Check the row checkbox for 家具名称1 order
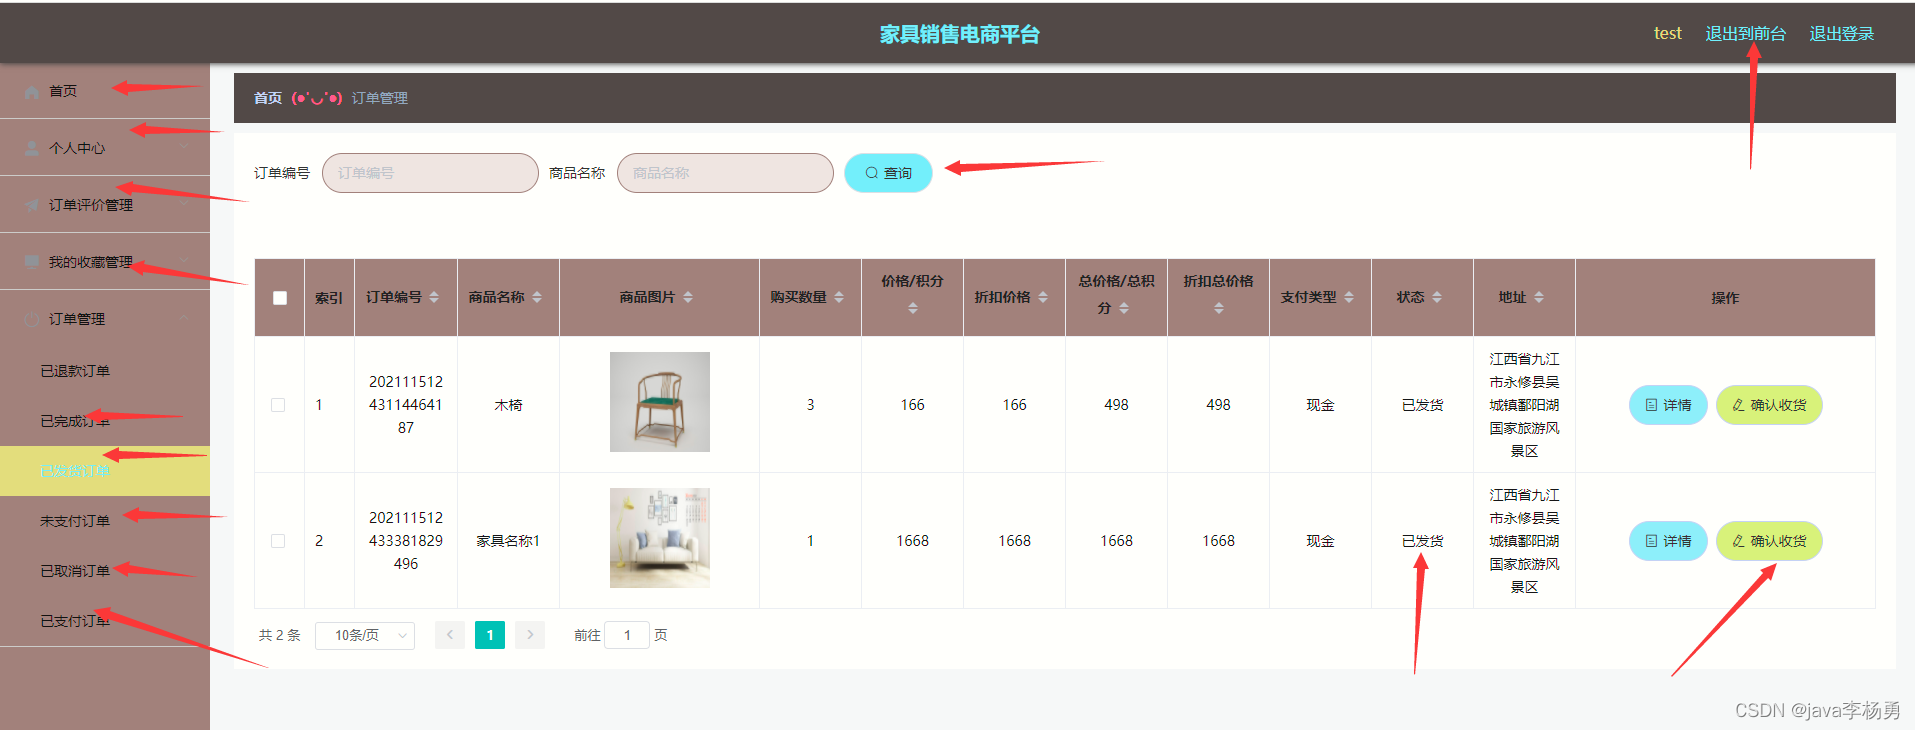The image size is (1915, 730). coord(278,541)
